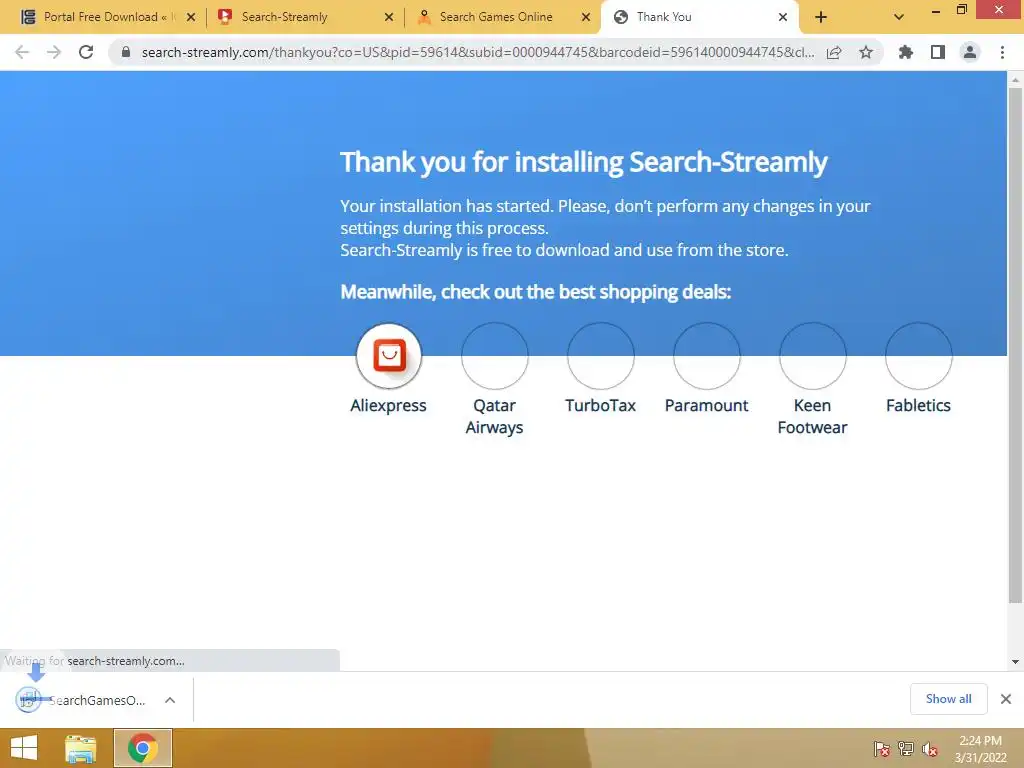
Task: Close the Search Games Online tab
Action: point(586,18)
